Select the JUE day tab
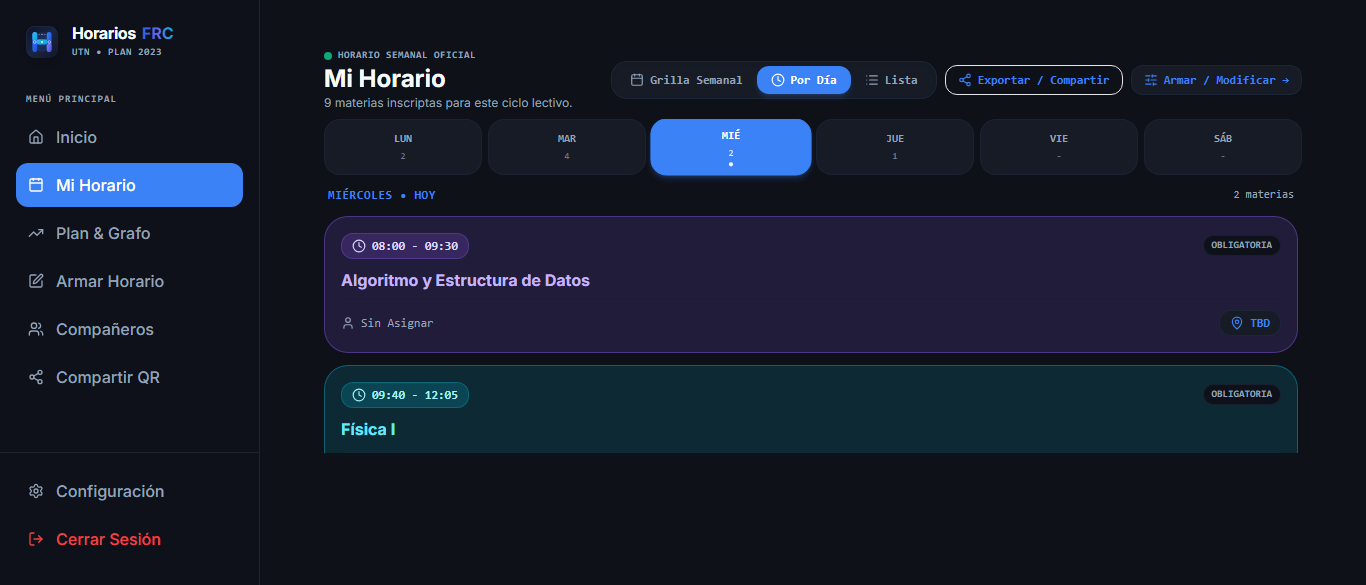 coord(895,147)
